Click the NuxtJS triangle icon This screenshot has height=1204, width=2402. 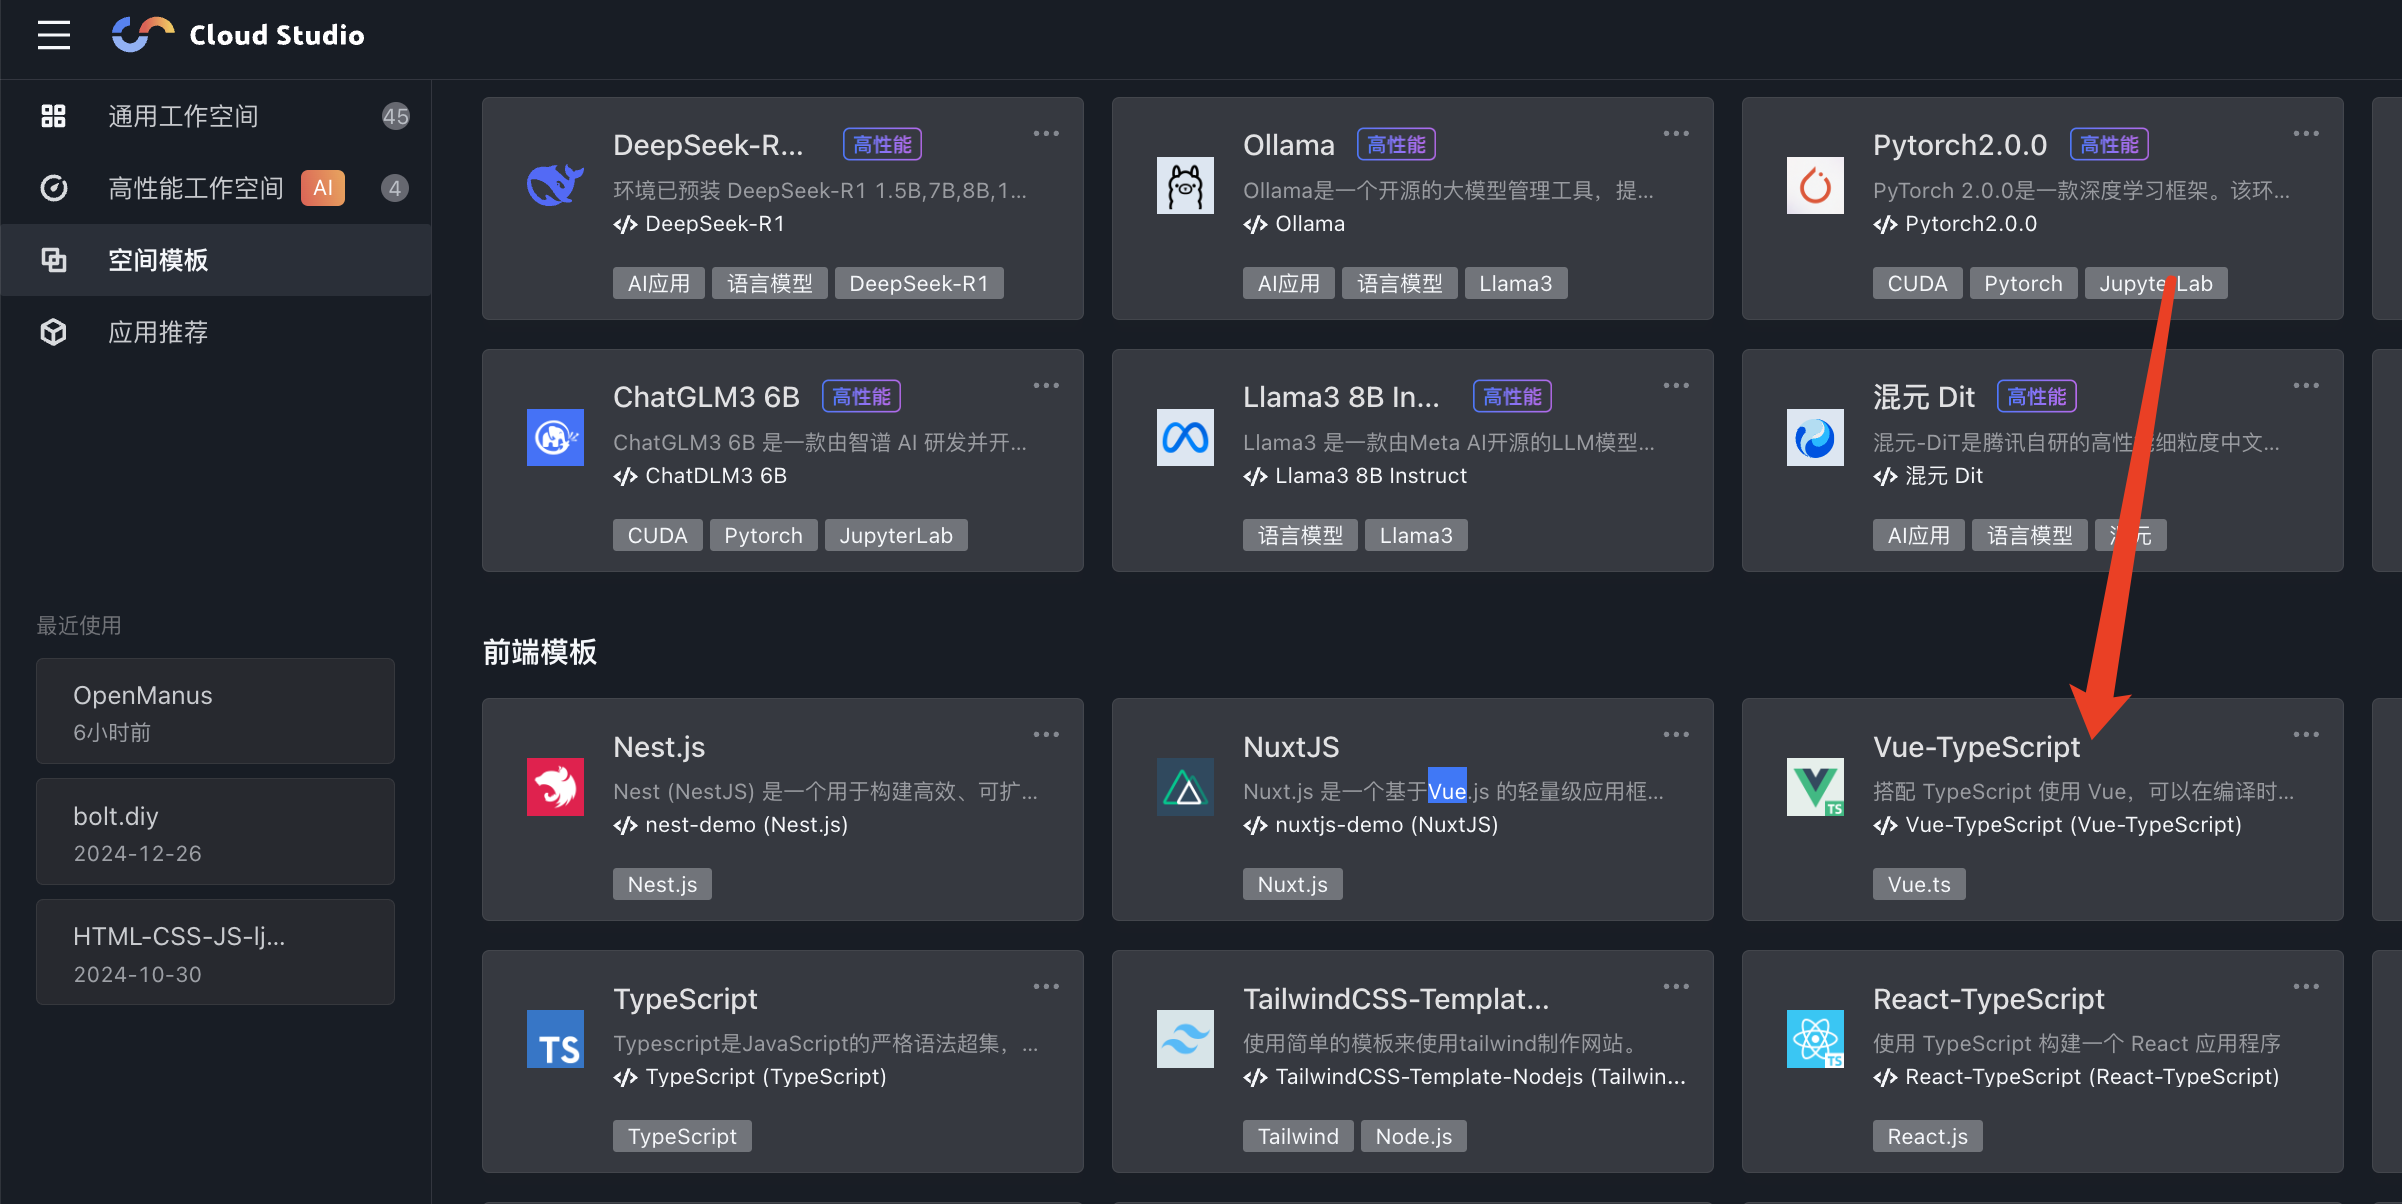(x=1185, y=786)
